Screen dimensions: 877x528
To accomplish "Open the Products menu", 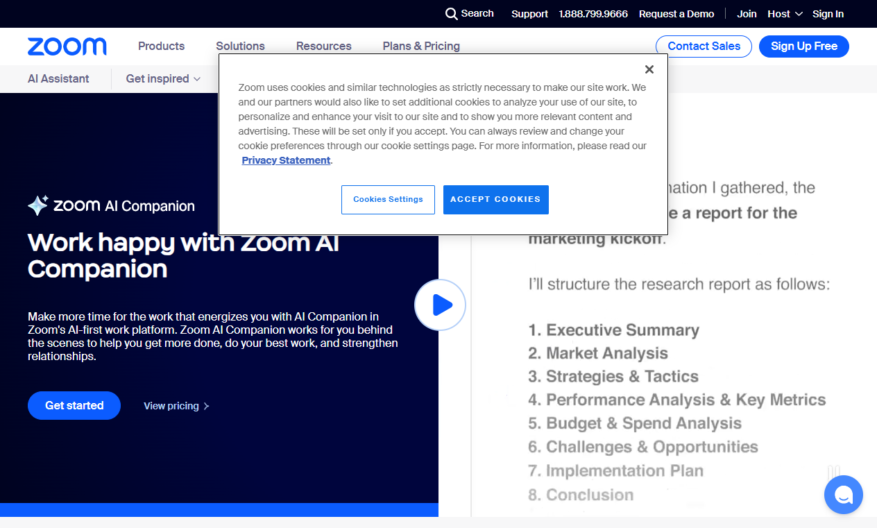I will click(x=161, y=46).
